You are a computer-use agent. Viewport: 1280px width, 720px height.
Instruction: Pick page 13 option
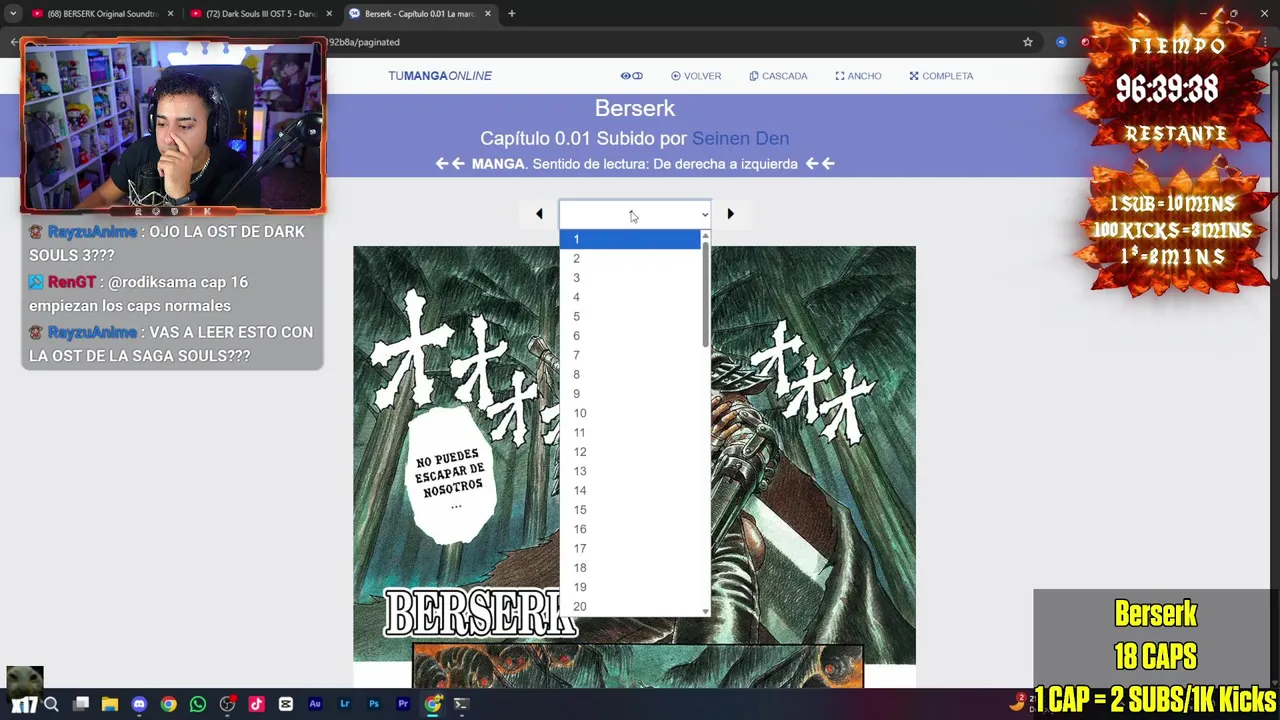pos(630,471)
